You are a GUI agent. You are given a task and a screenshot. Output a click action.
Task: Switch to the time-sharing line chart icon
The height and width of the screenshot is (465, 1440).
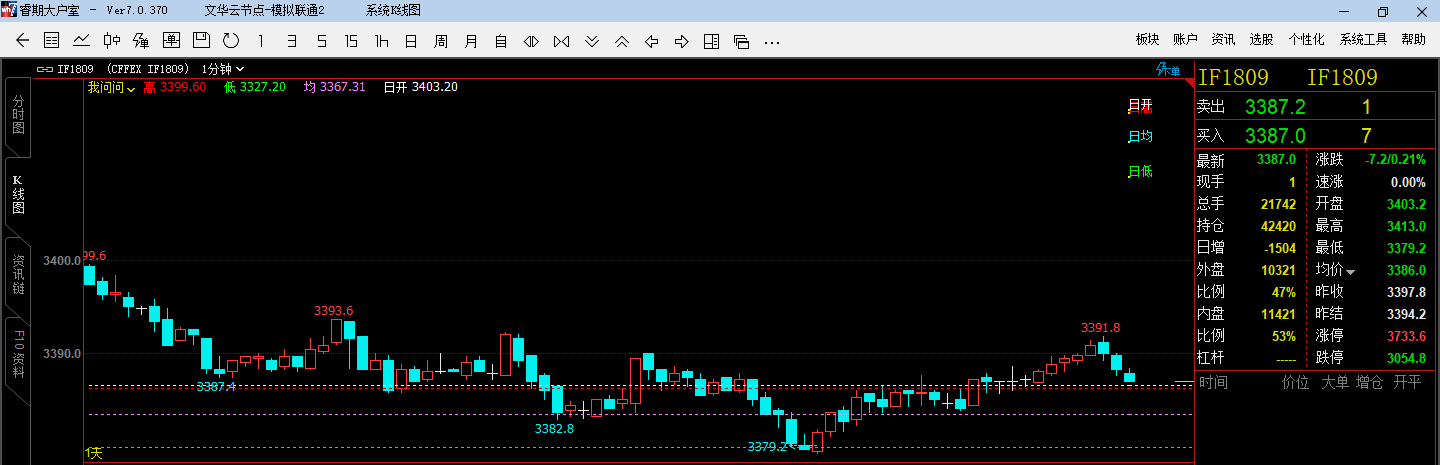82,41
